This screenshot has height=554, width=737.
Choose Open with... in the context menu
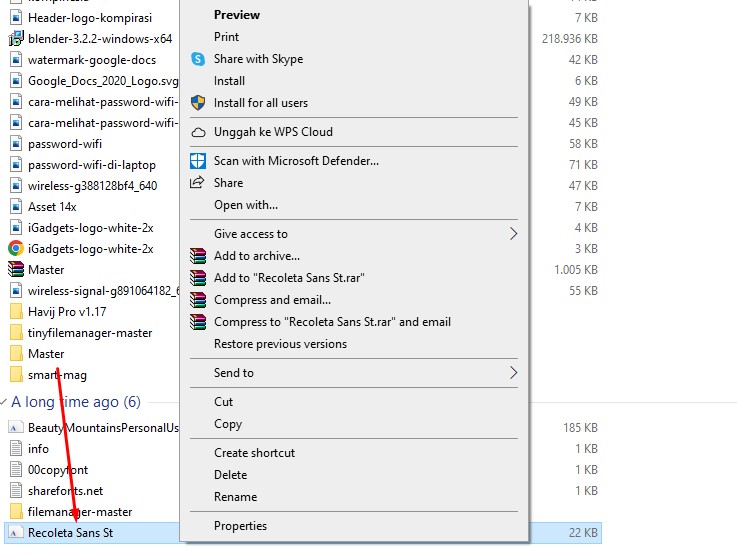point(246,205)
